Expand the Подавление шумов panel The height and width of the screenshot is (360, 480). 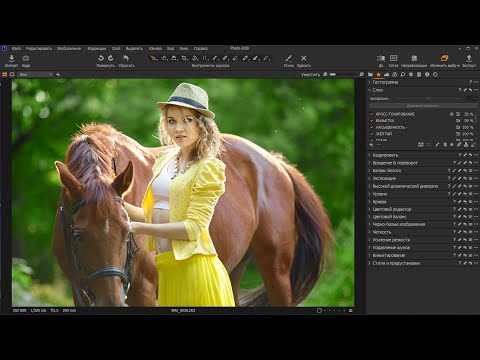369,248
